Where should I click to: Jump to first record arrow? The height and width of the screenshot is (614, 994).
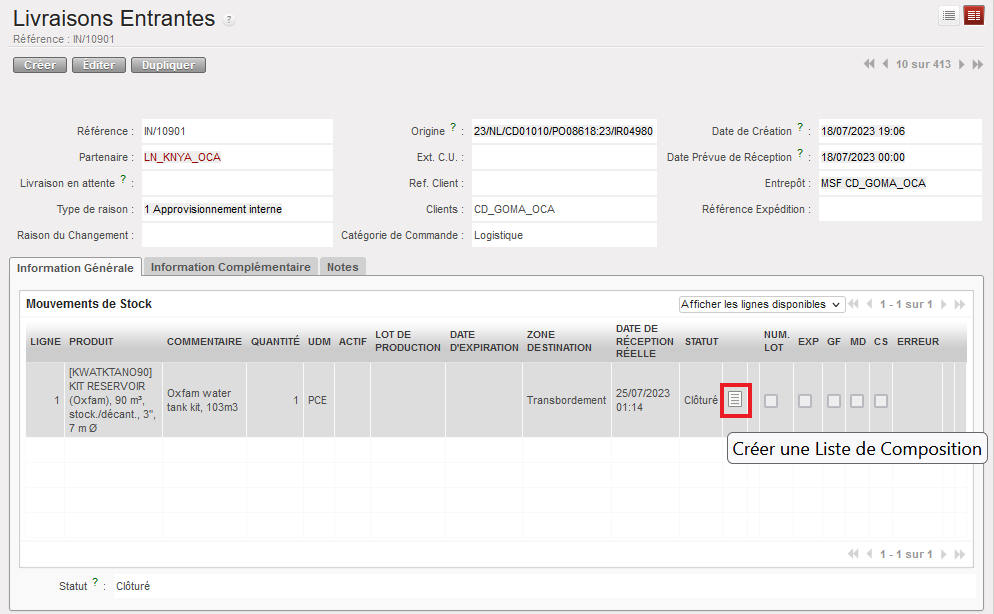pyautogui.click(x=869, y=64)
